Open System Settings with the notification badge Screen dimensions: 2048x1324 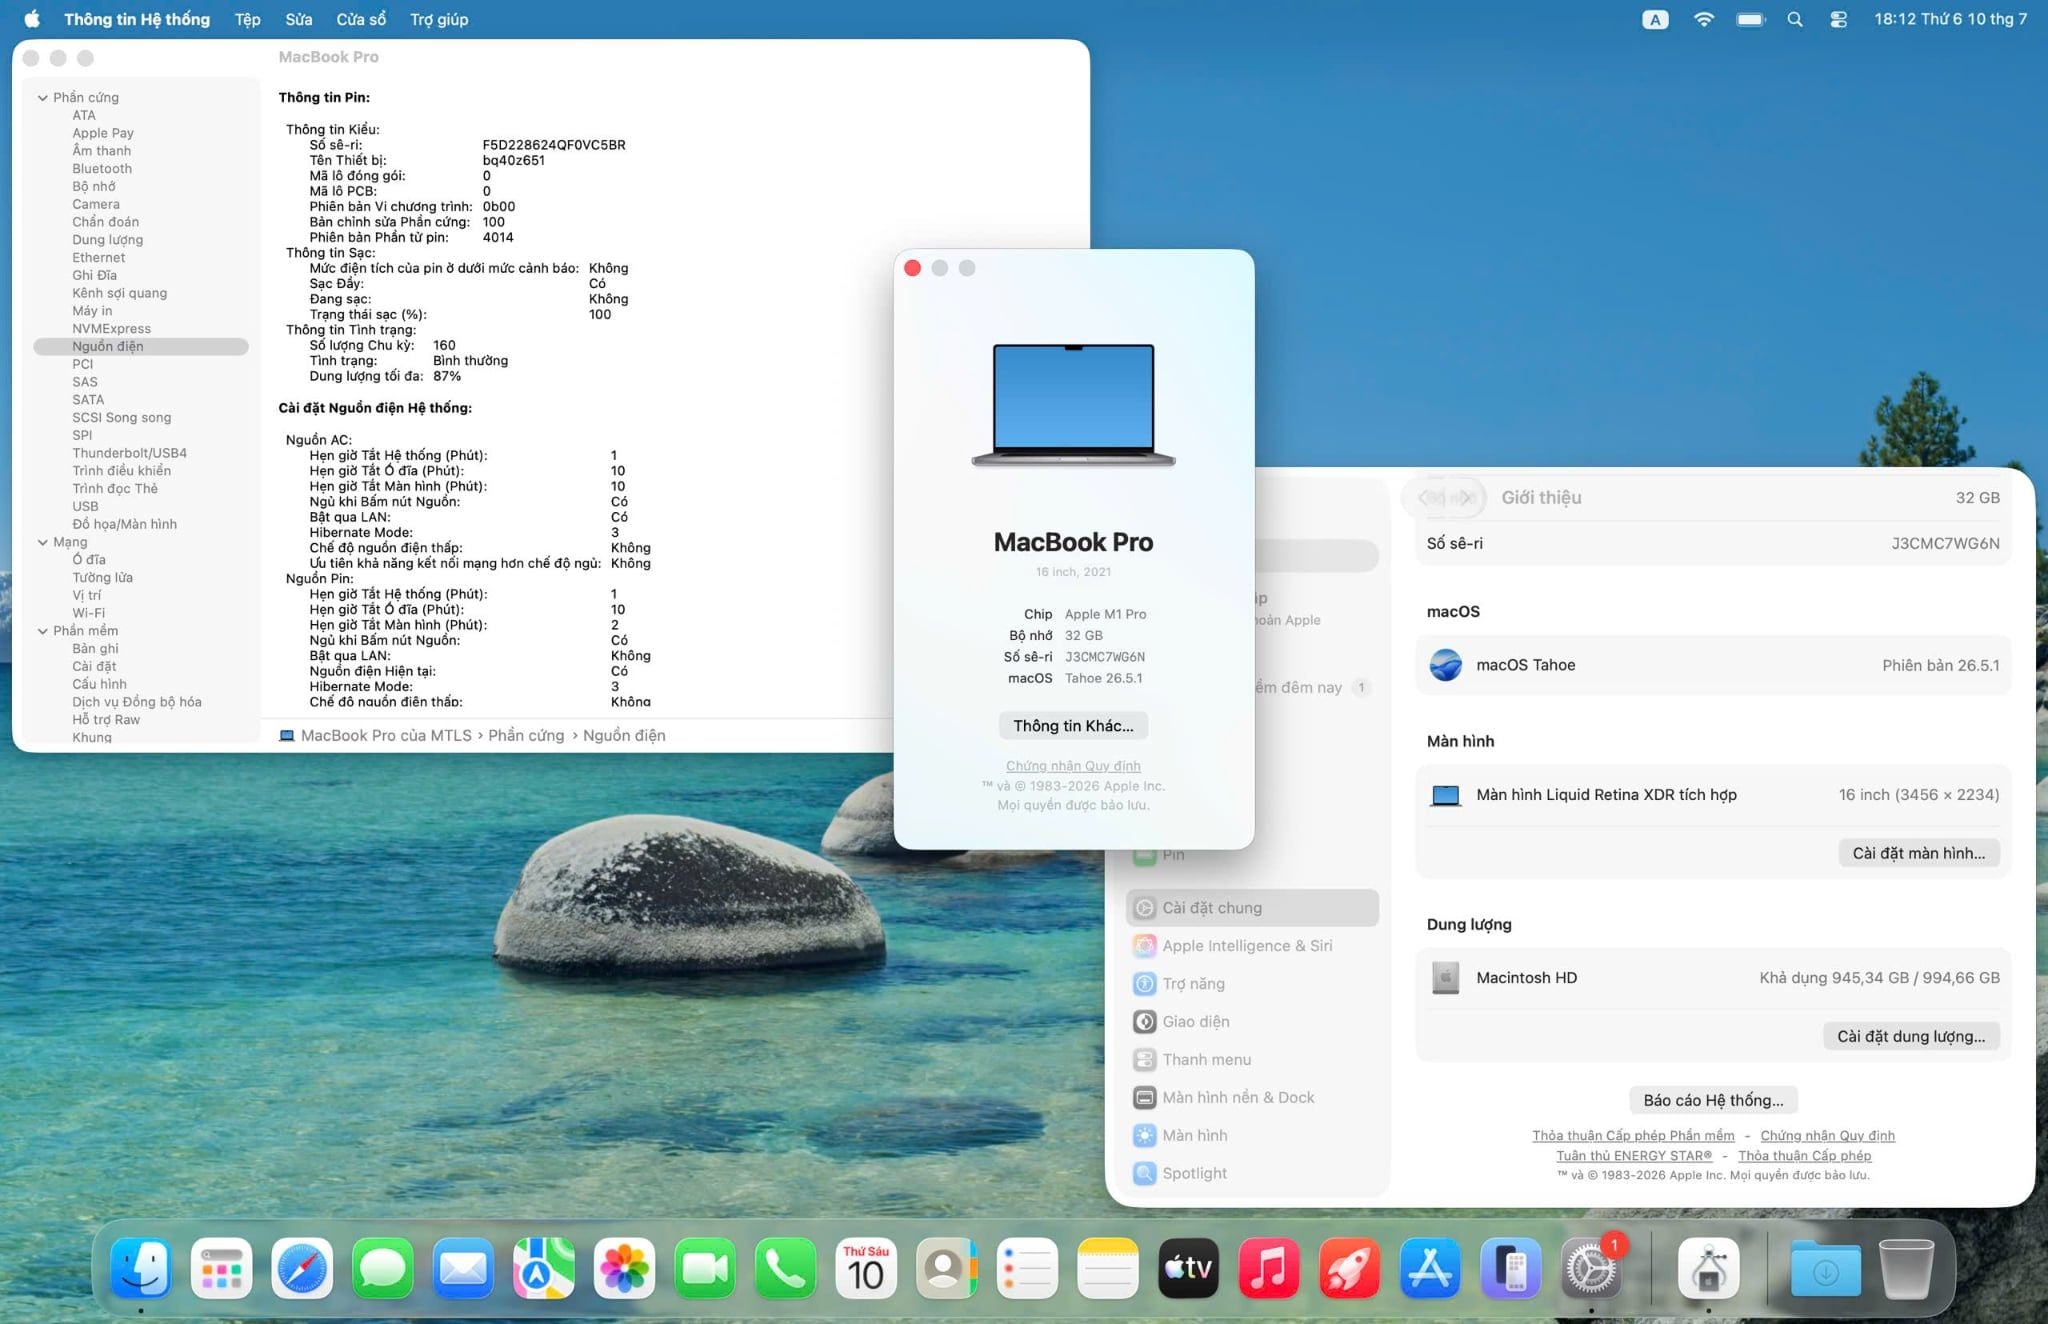coord(1591,1268)
